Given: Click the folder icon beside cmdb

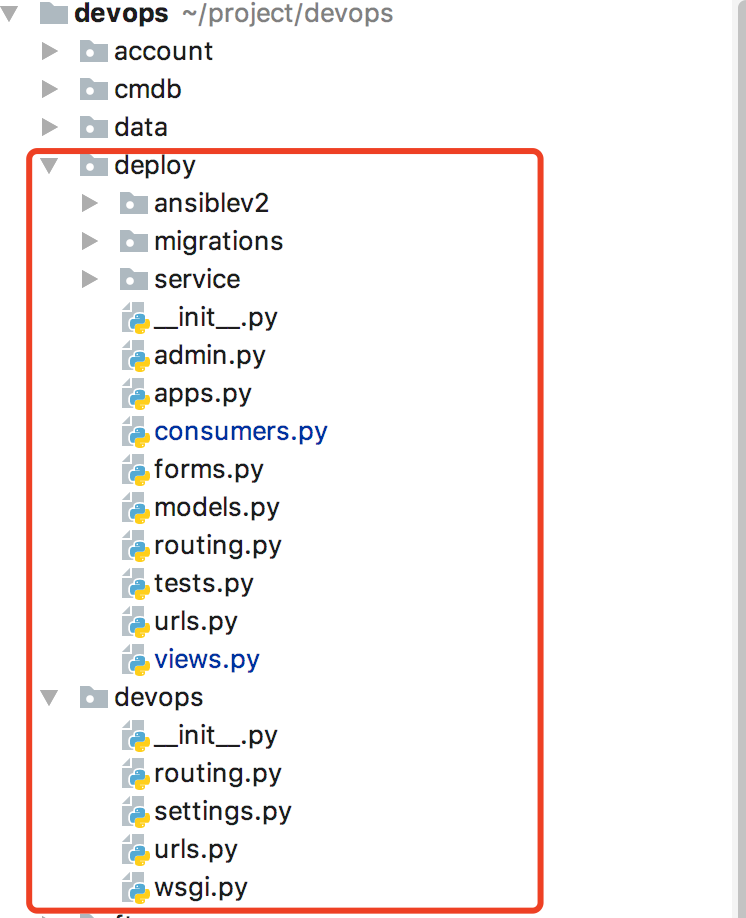Looking at the screenshot, I should (93, 90).
